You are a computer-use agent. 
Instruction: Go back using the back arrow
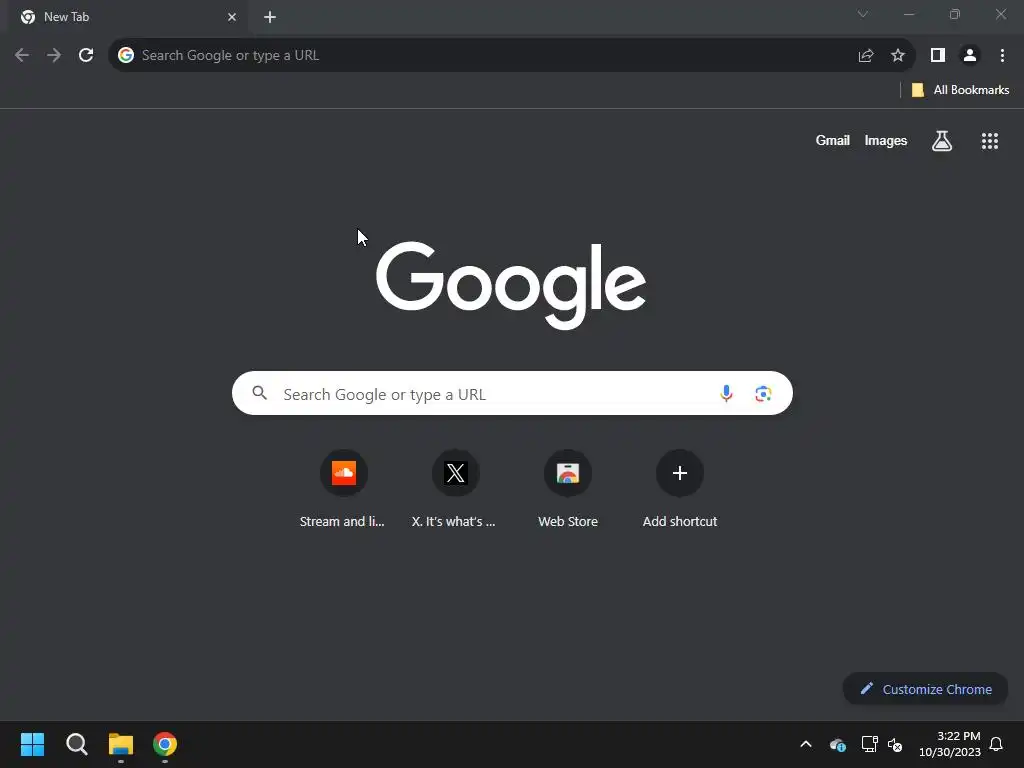(x=22, y=56)
